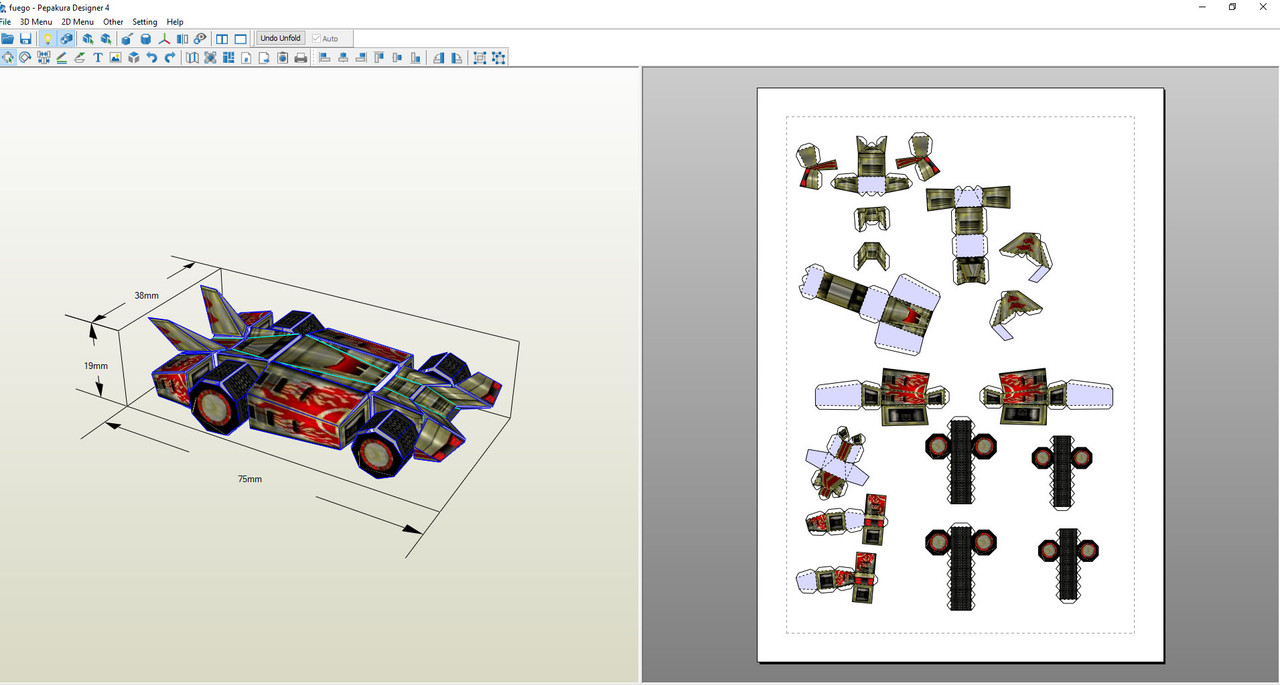Viewport: 1280px width, 685px height.
Task: Open the 2D Menu
Action: [x=77, y=22]
